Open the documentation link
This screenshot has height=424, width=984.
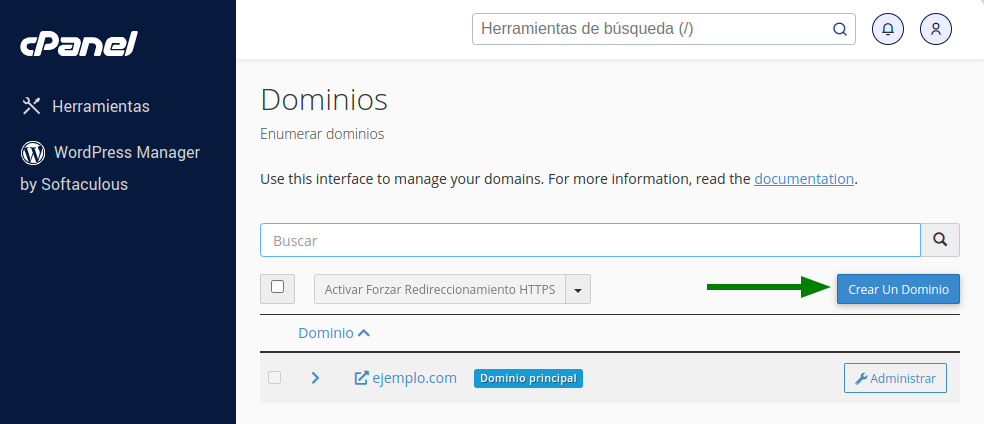click(x=804, y=179)
